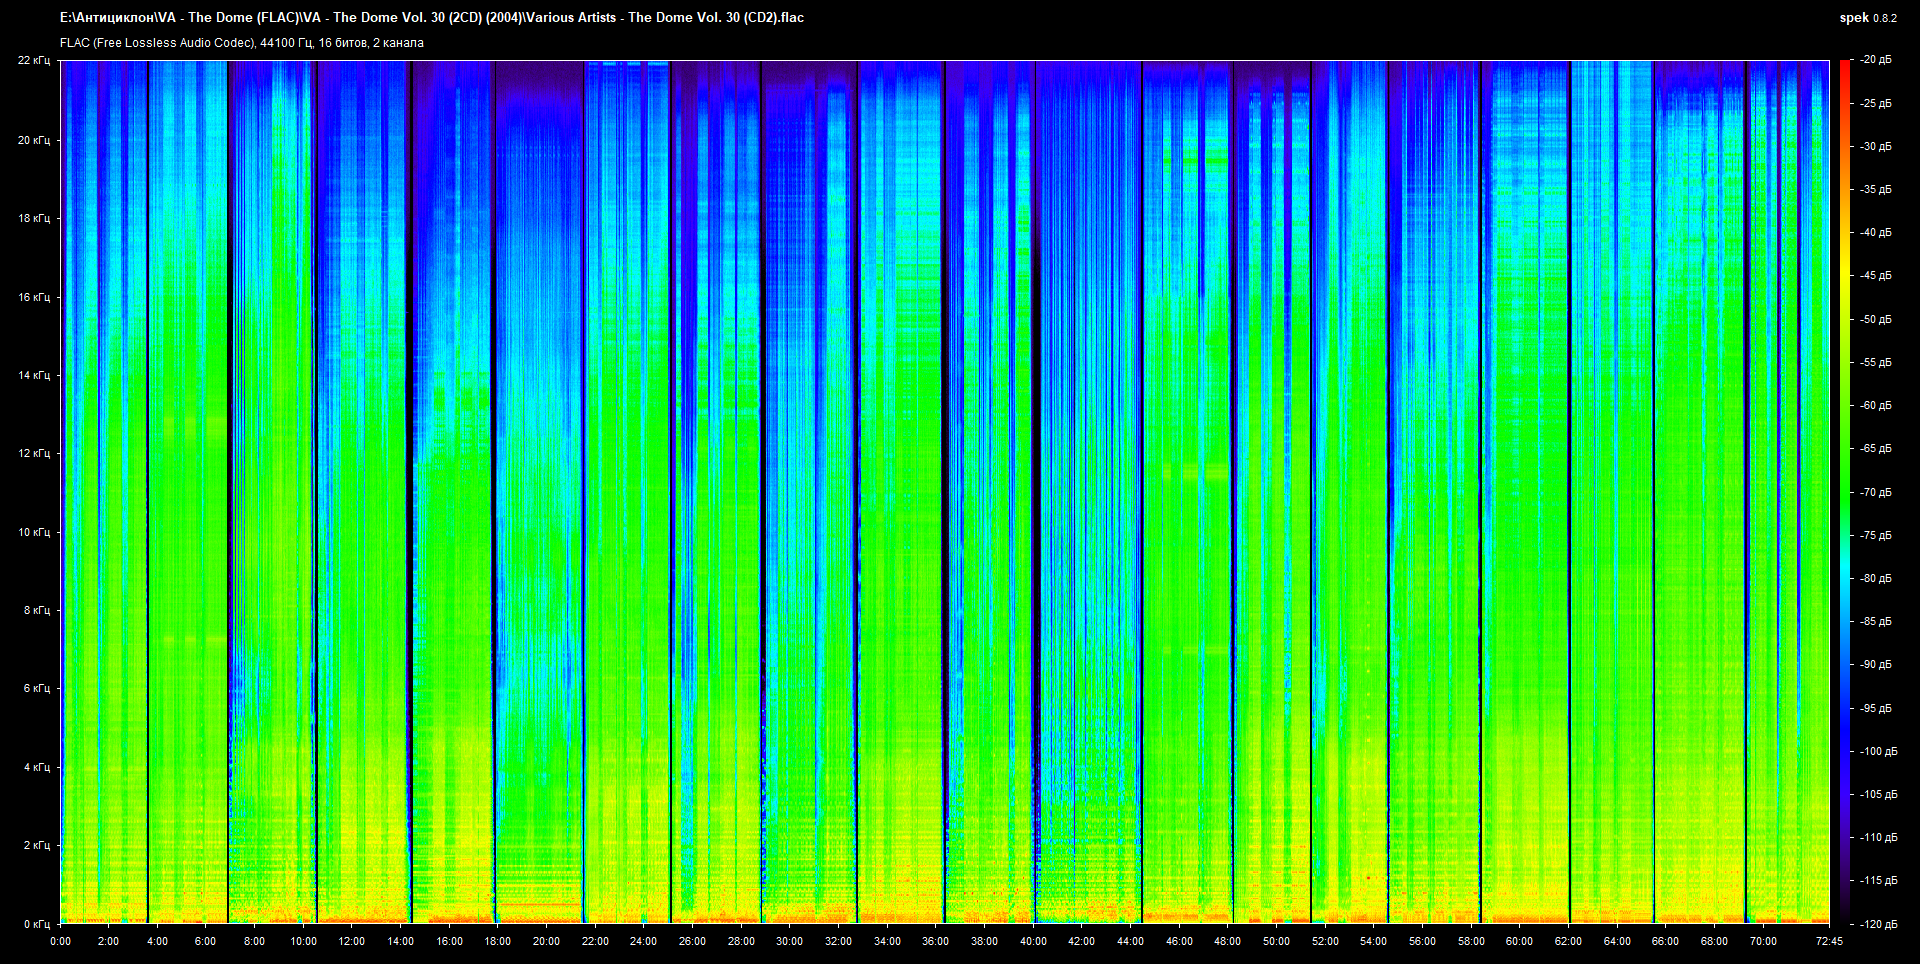Click the green middle of color scale bar

click(1844, 492)
